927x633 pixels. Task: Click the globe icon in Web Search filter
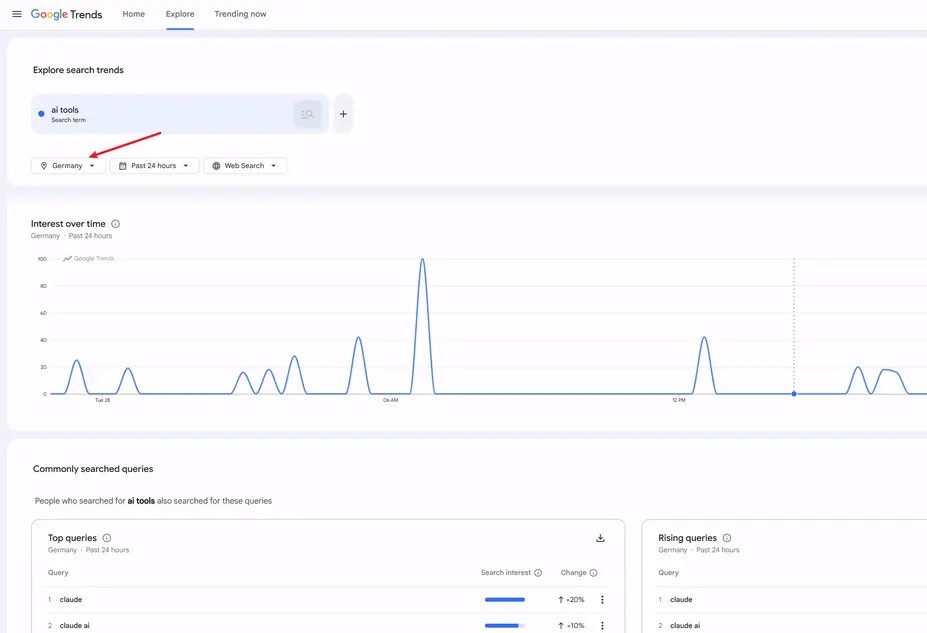tap(216, 165)
